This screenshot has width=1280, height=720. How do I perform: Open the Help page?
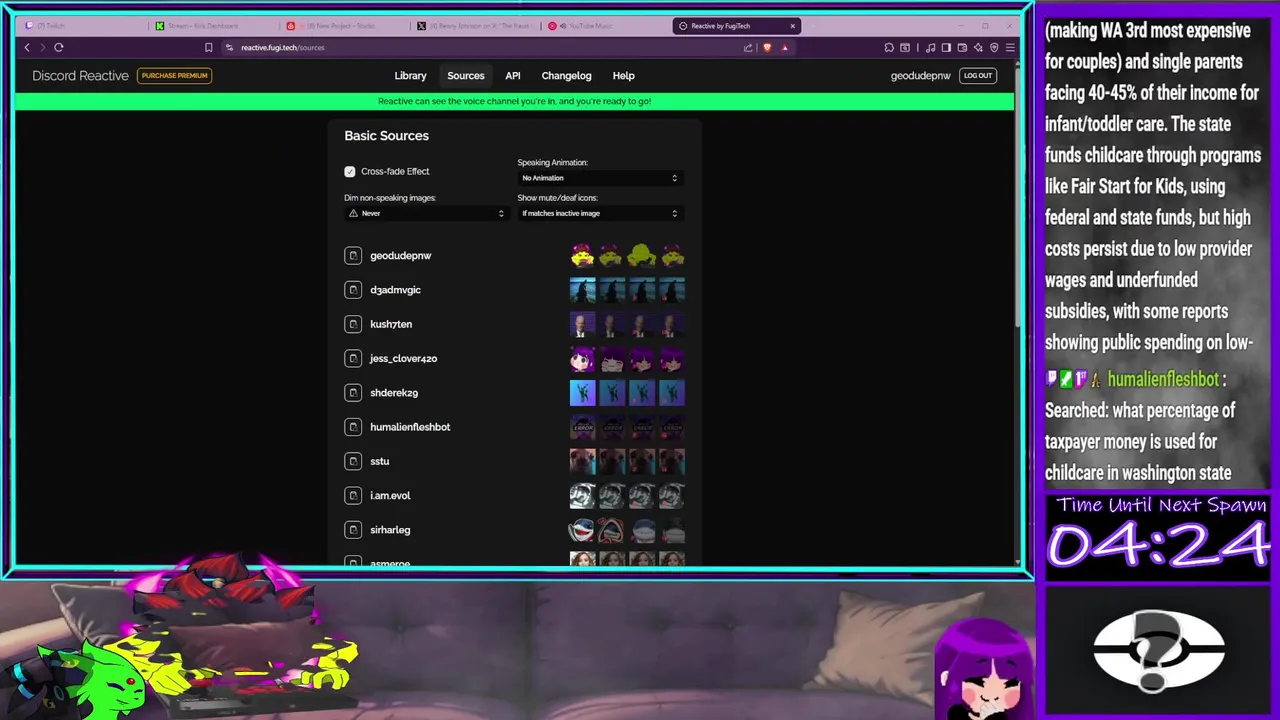click(623, 76)
